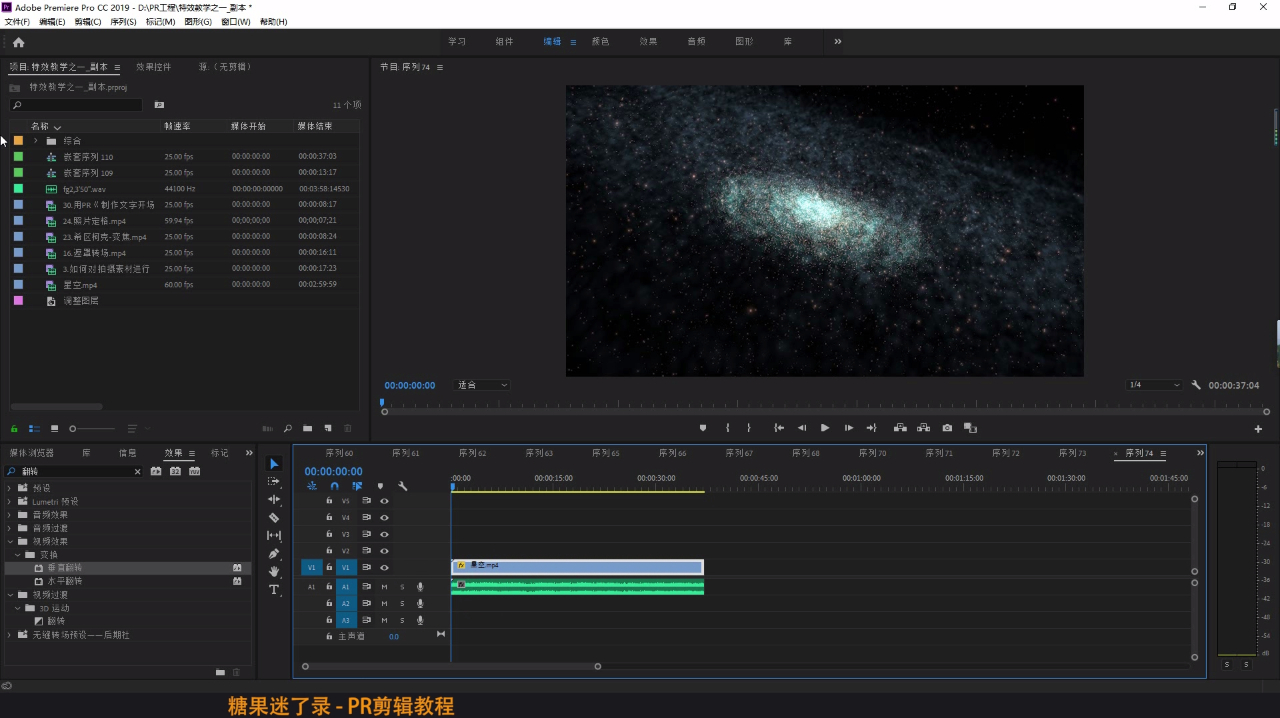Expand the 综合 bin folder
This screenshot has width=1280, height=718.
35,141
